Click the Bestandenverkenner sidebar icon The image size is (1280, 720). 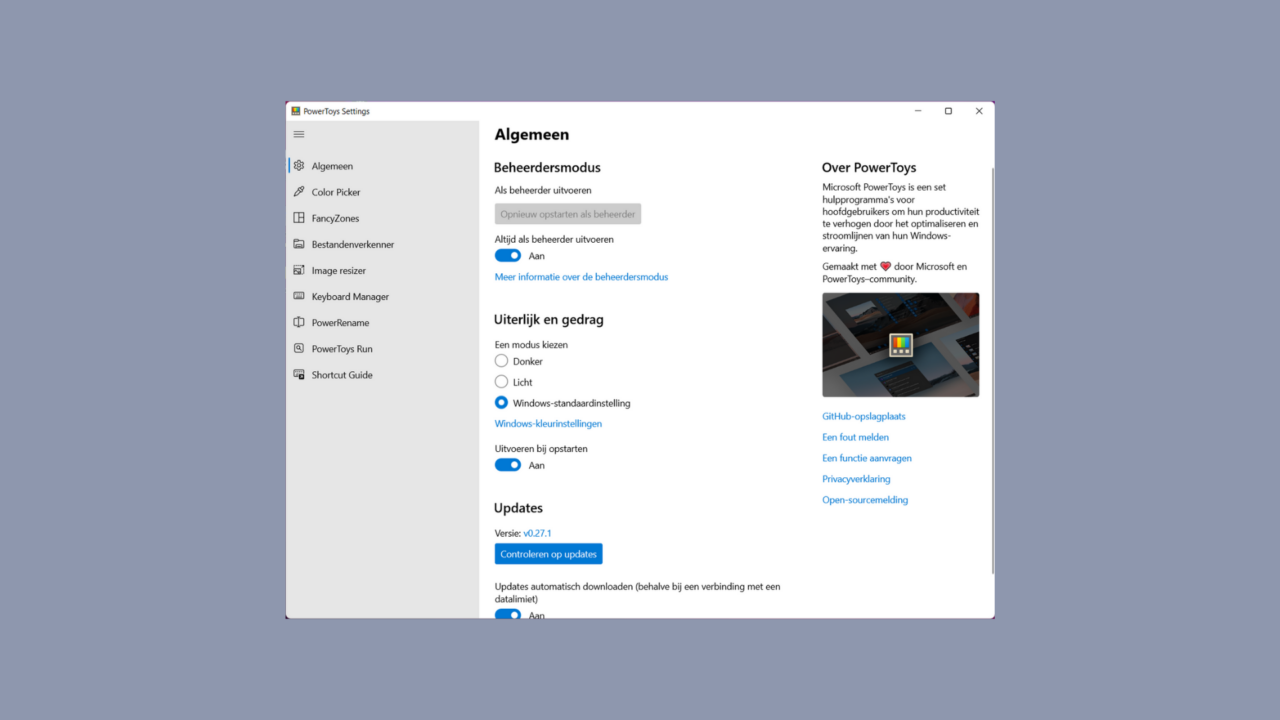(299, 244)
